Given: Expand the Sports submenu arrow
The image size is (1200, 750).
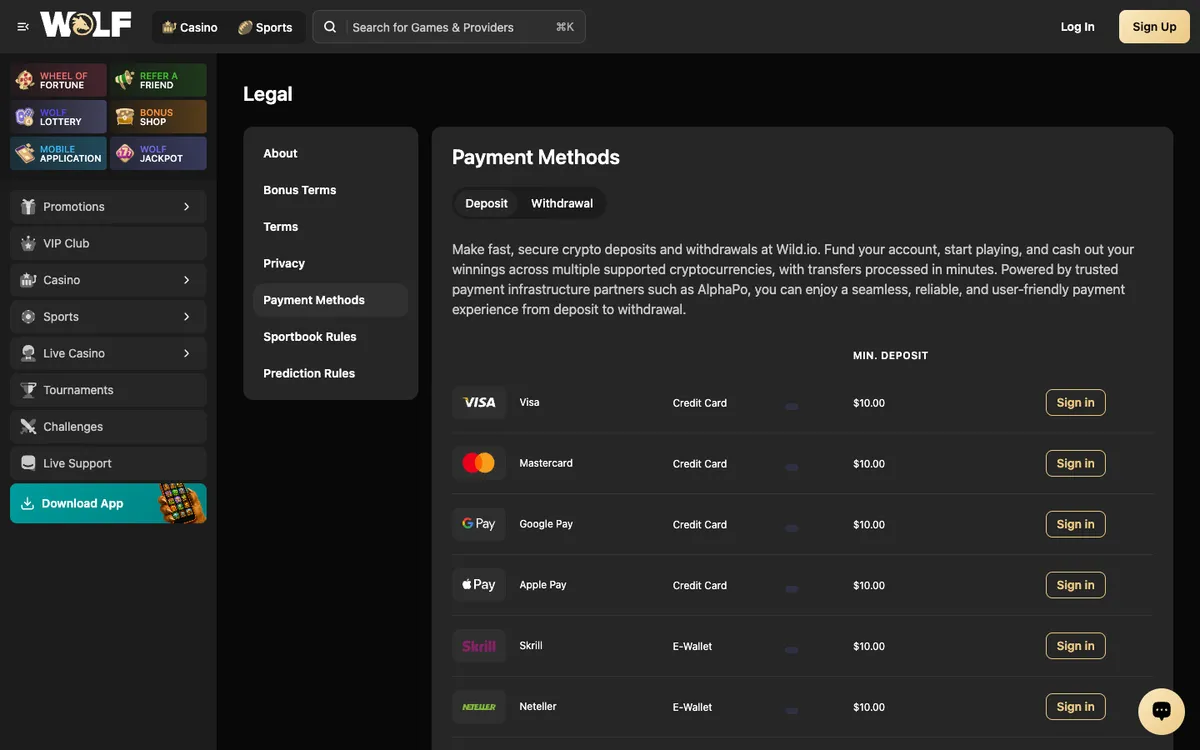Looking at the screenshot, I should click(186, 317).
